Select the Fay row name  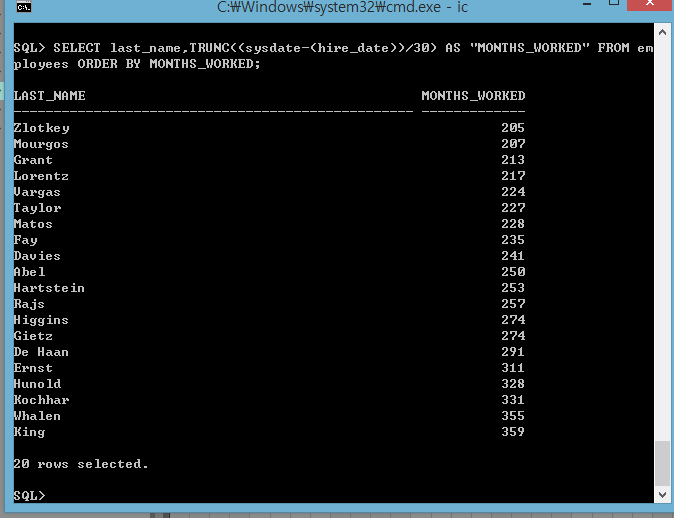coord(25,240)
